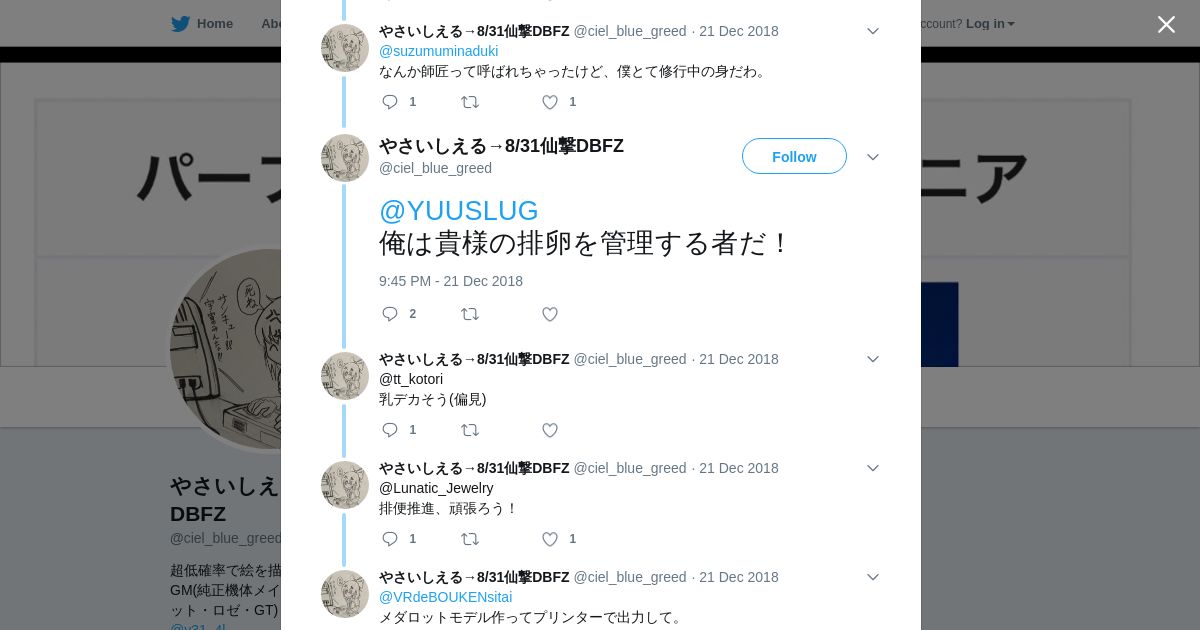Follow the @ciel_blue_greed account
Image resolution: width=1200 pixels, height=630 pixels.
pyautogui.click(x=794, y=156)
